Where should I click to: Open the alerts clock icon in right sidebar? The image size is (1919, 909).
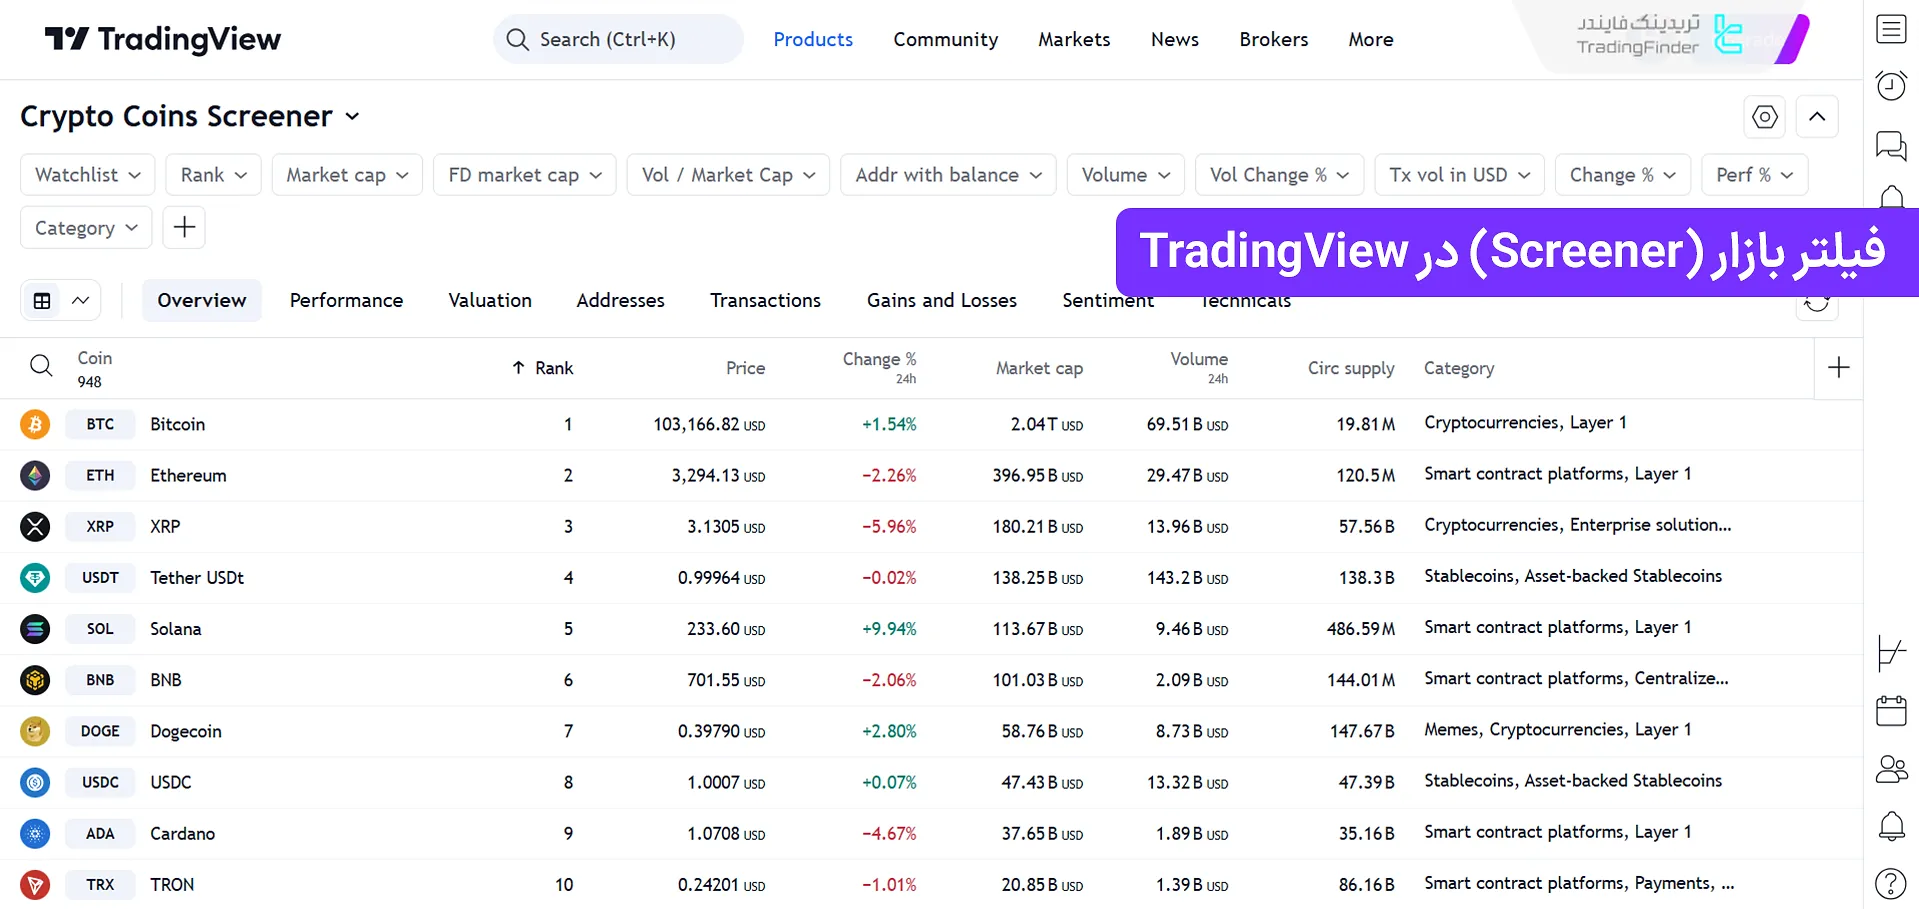[1890, 86]
